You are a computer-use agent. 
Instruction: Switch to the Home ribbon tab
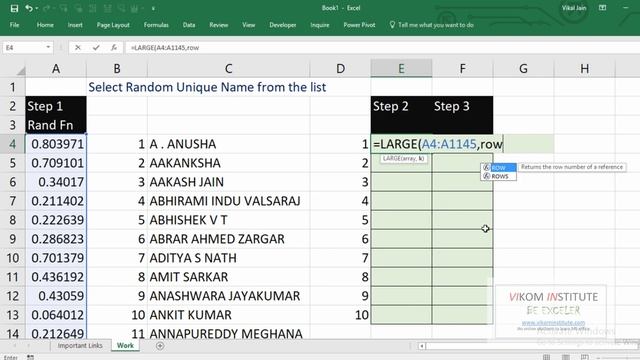tap(45, 25)
